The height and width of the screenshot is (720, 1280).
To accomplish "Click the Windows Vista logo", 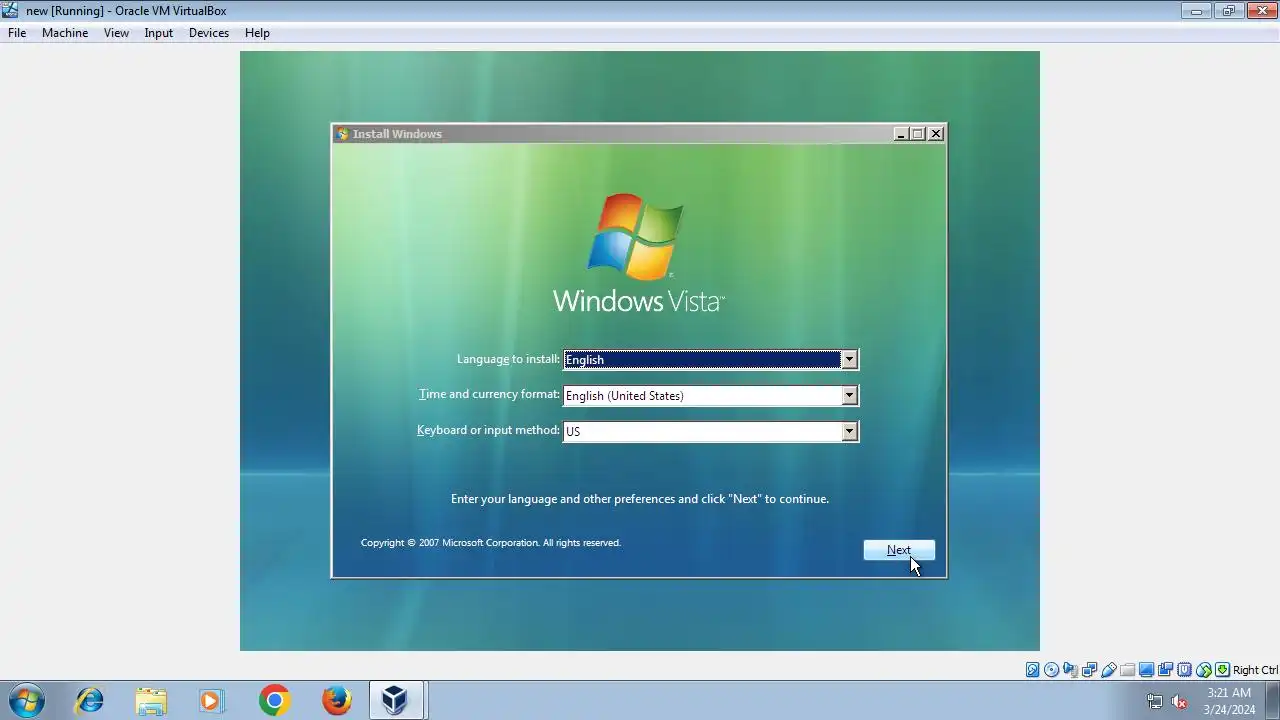I will tap(638, 253).
